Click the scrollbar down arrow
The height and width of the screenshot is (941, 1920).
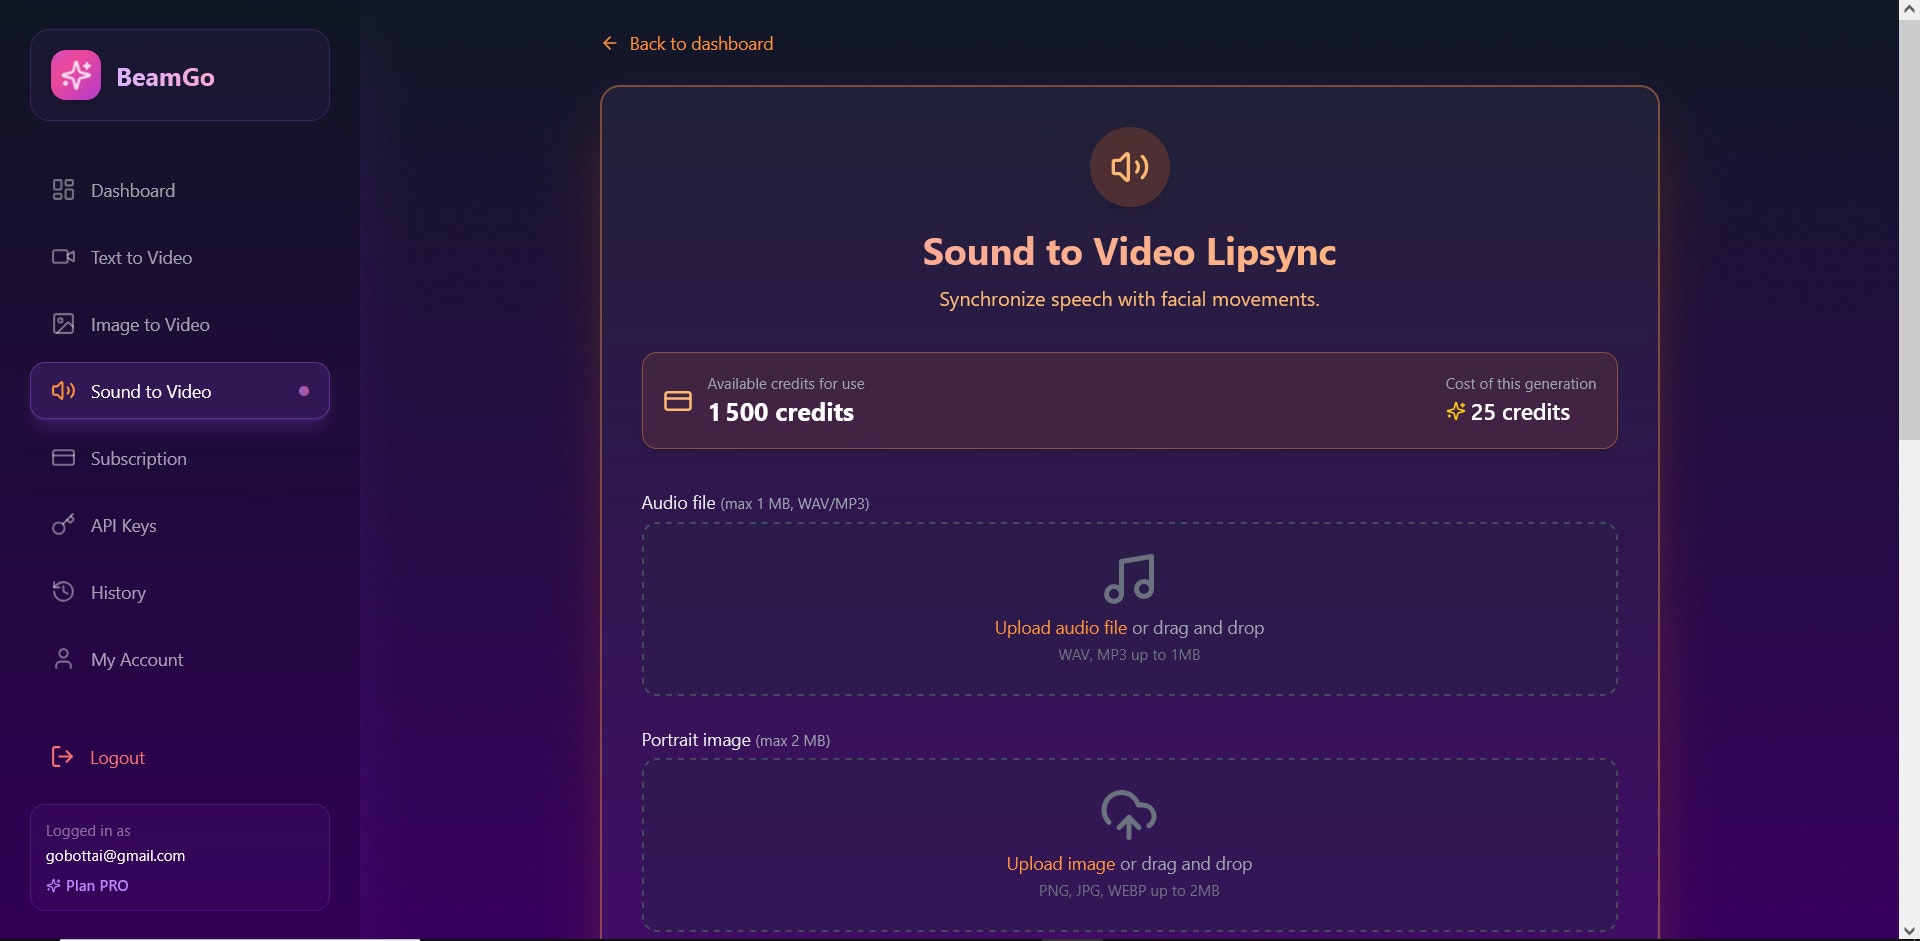pos(1909,931)
